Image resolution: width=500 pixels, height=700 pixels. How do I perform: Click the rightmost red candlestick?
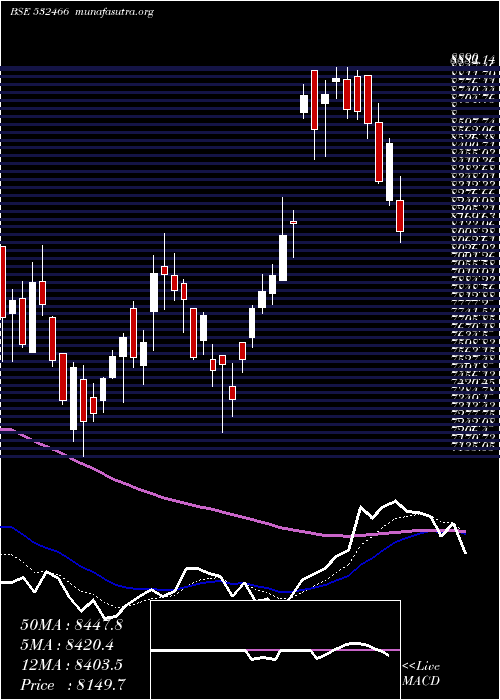400,216
